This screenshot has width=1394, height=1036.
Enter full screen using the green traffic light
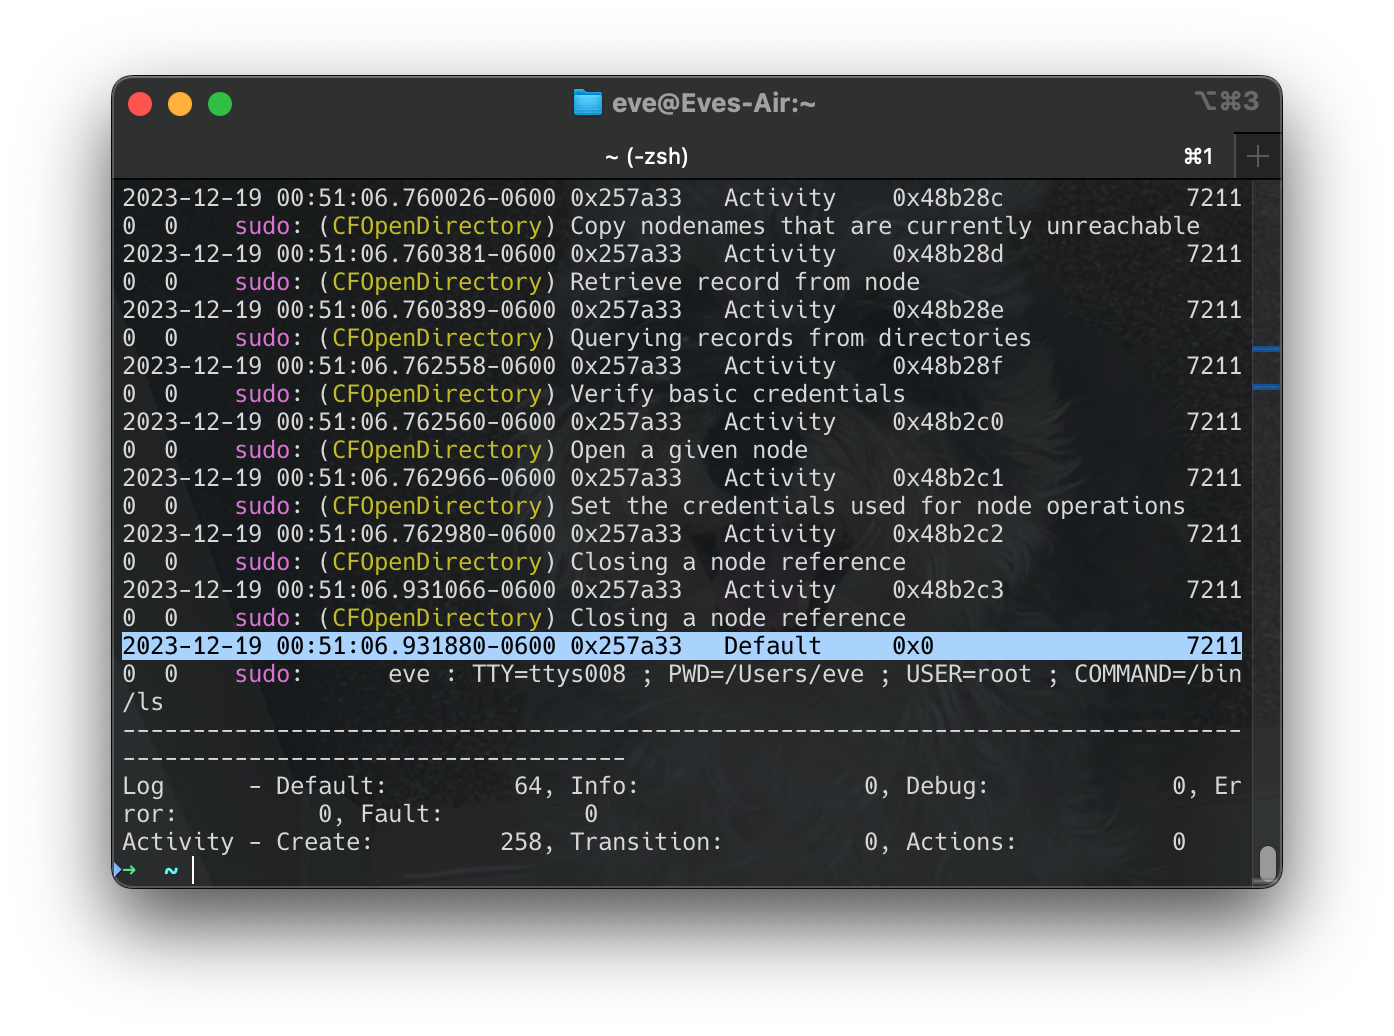coord(219,103)
